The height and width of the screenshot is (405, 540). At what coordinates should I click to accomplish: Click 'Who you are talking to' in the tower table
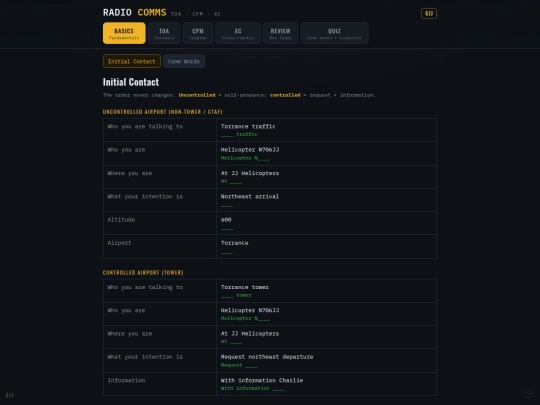(145, 287)
